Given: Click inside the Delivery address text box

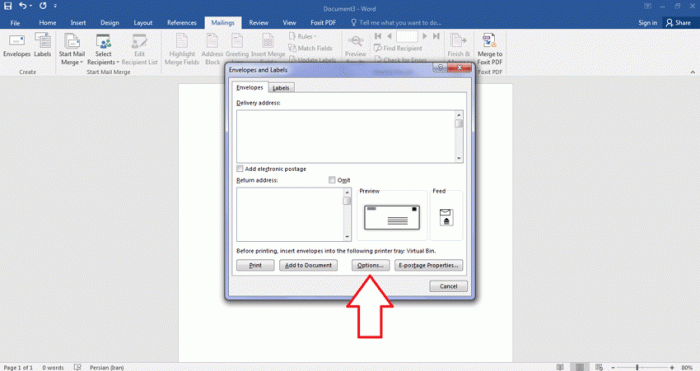Looking at the screenshot, I should point(346,136).
